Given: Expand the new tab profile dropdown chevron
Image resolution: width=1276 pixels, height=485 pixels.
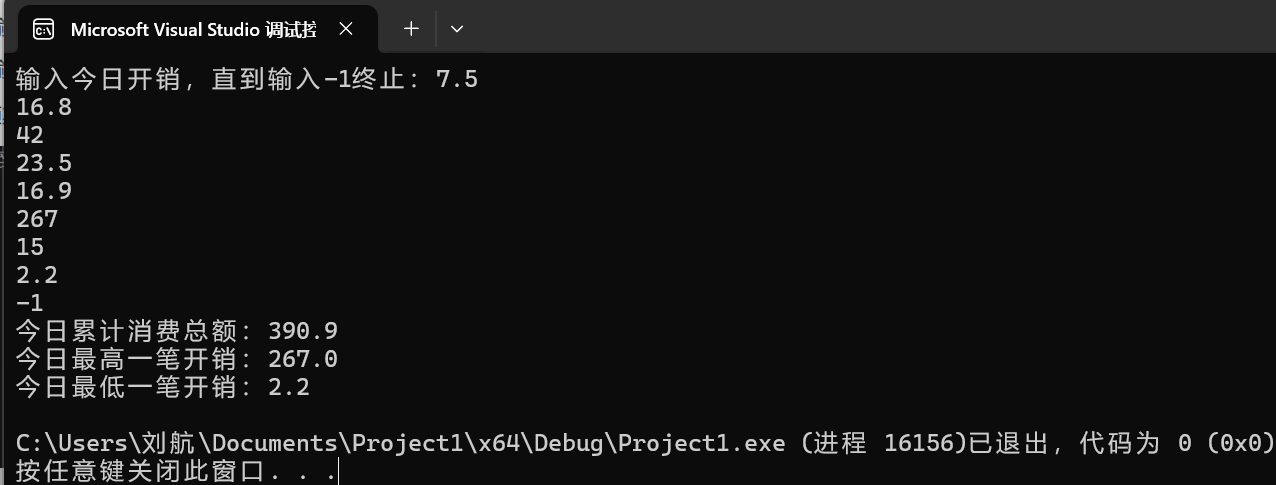Looking at the screenshot, I should pos(457,29).
